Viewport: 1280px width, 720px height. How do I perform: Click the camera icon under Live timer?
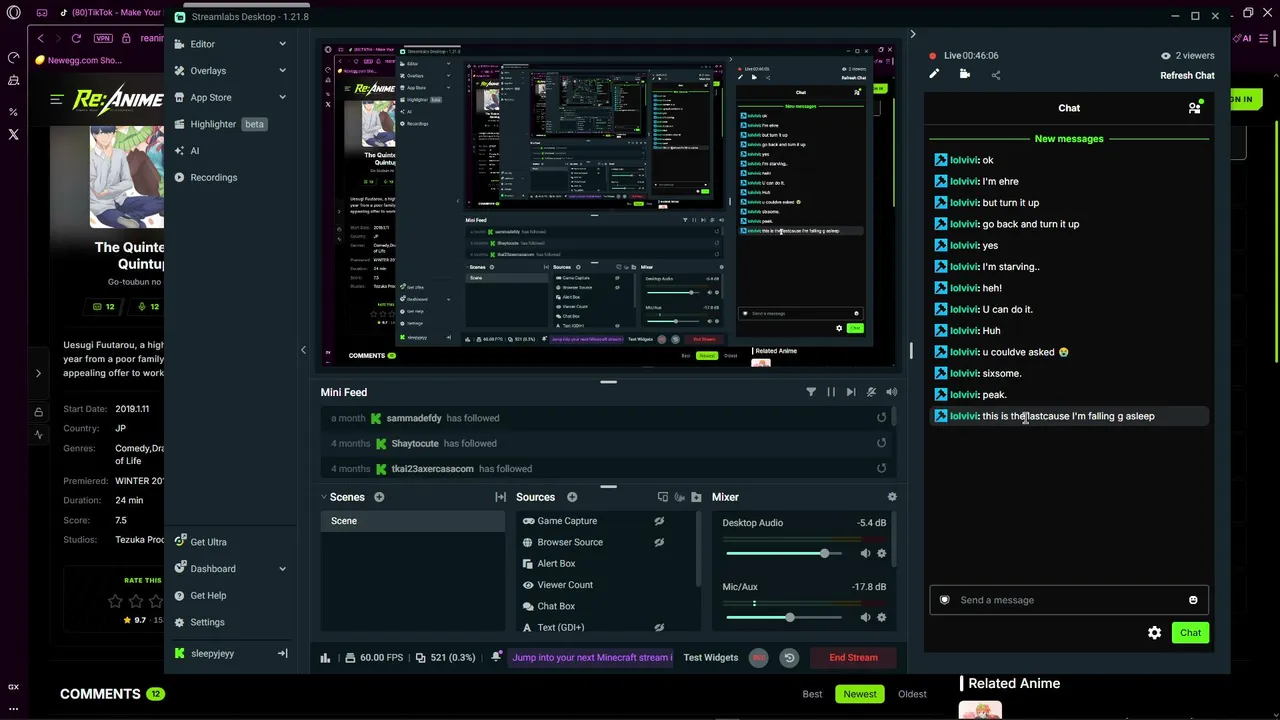pos(964,74)
